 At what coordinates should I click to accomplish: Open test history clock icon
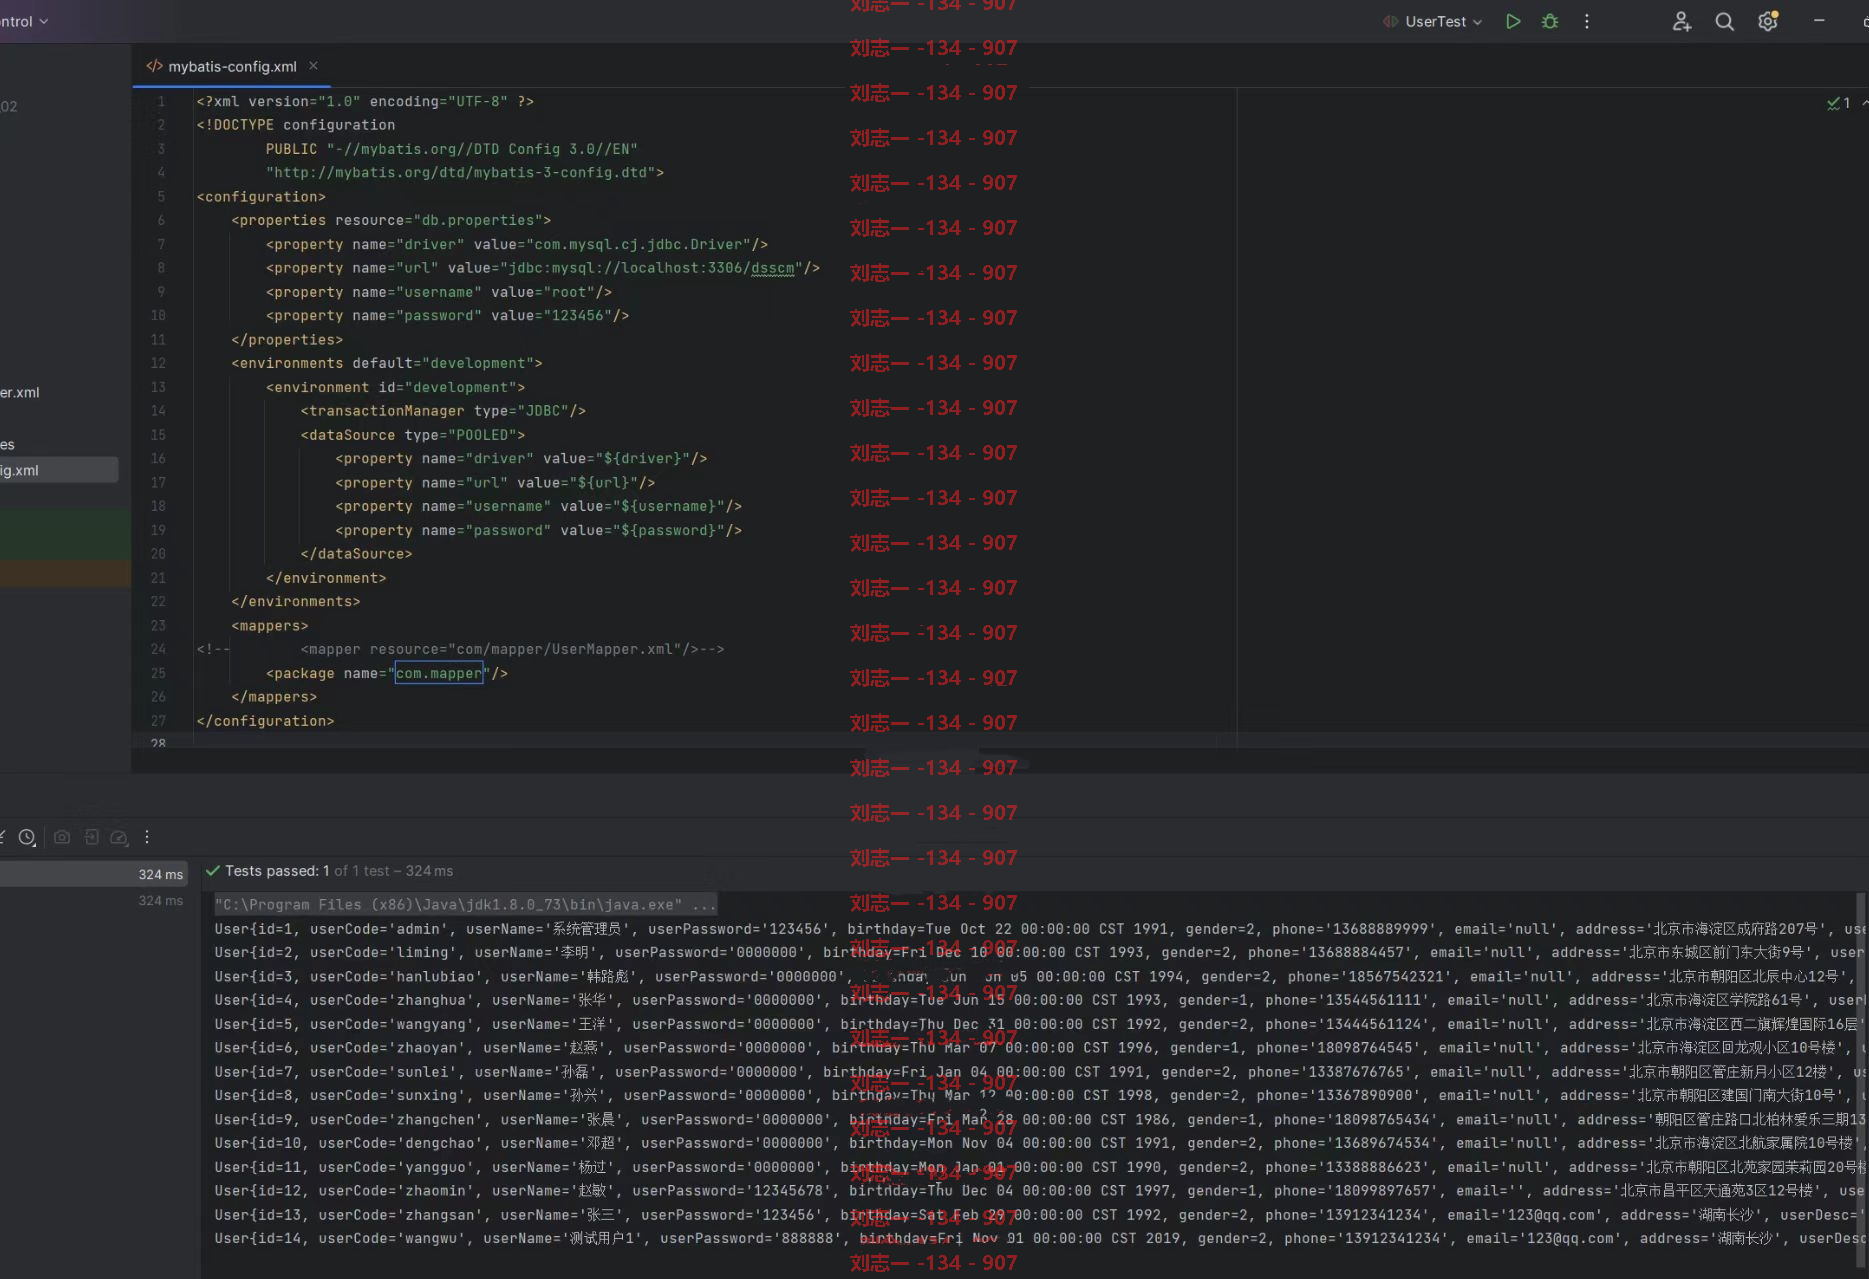27,837
